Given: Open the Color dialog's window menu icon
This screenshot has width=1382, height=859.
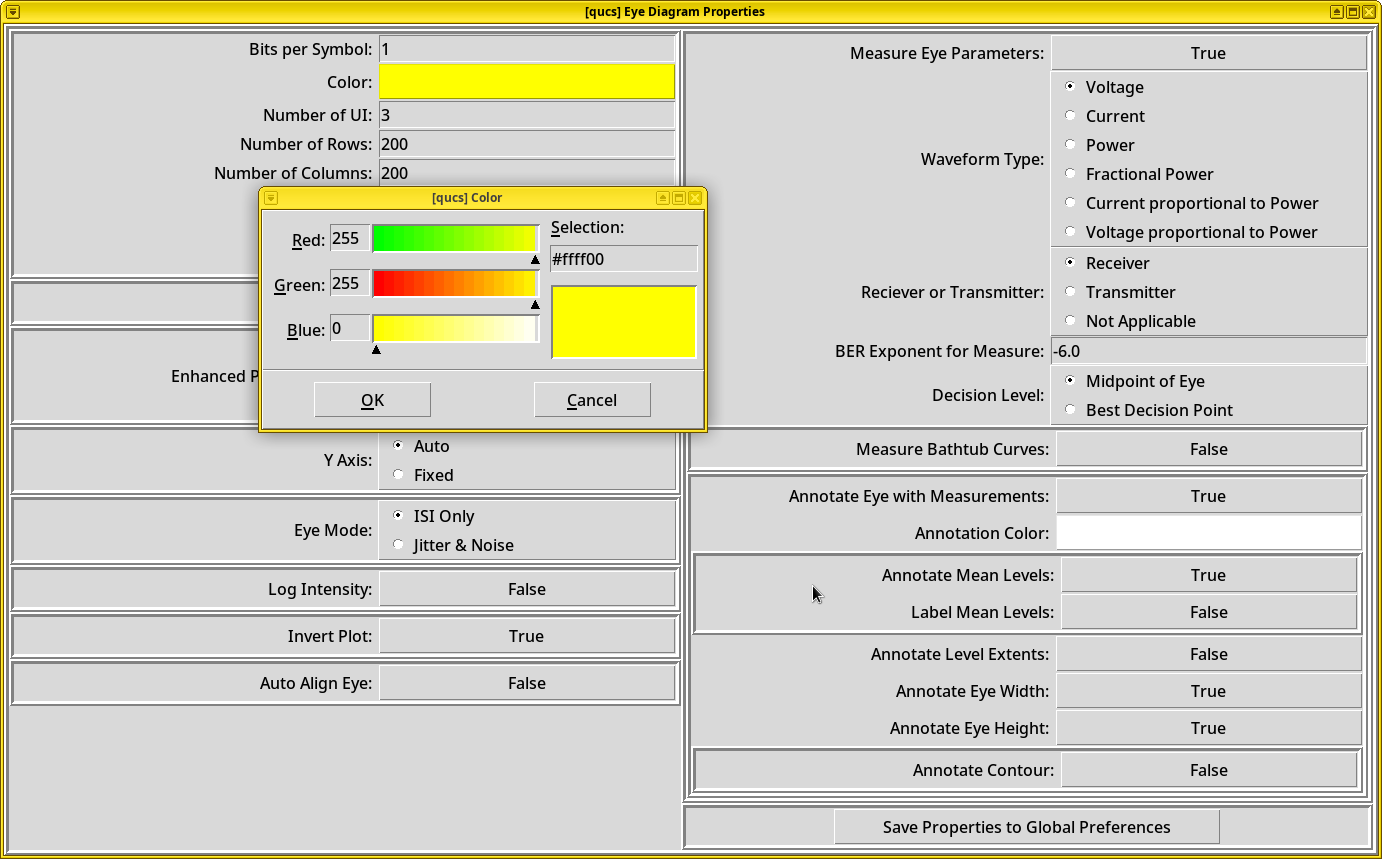Looking at the screenshot, I should click(270, 198).
